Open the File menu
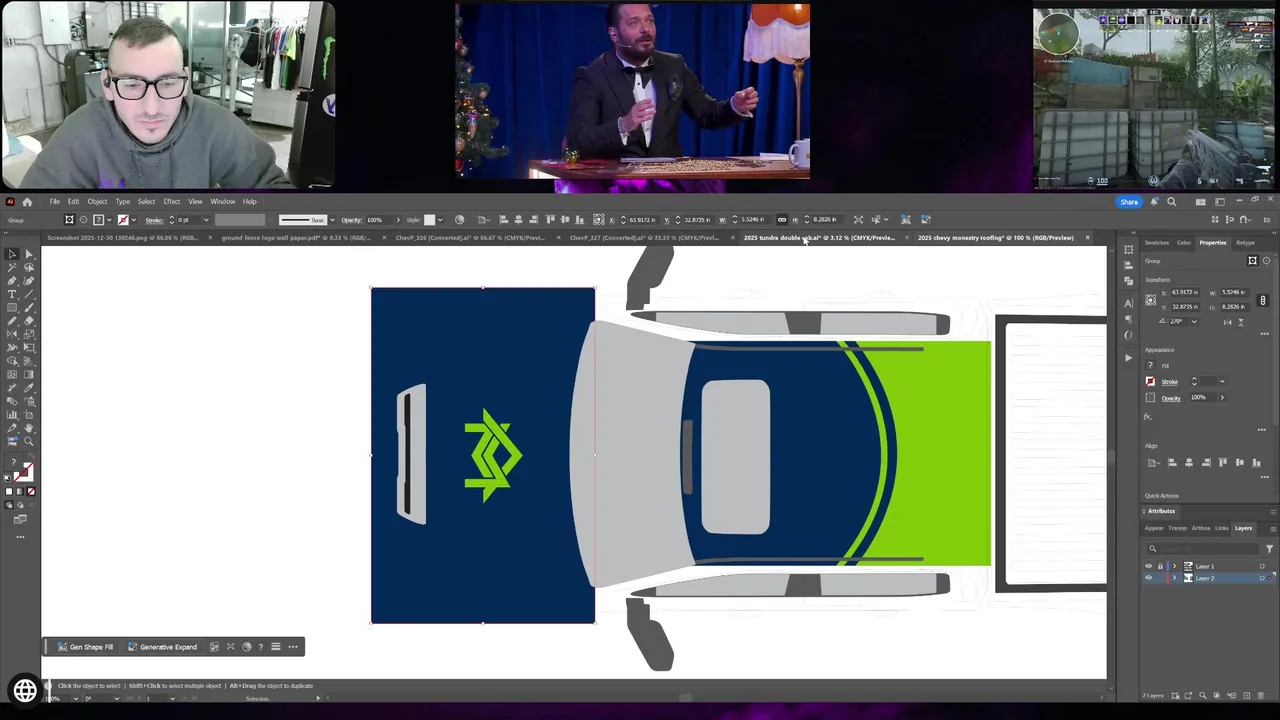Viewport: 1280px width, 720px height. (55, 201)
